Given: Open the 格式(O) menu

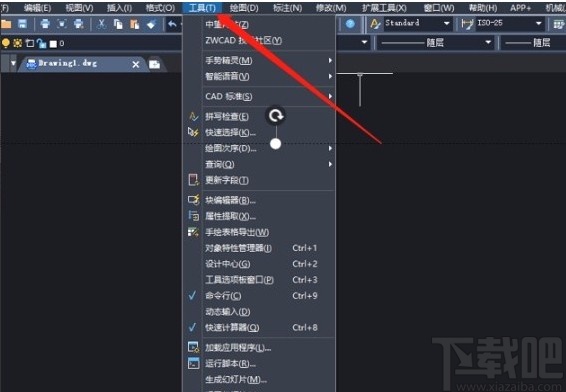Looking at the screenshot, I should coord(160,8).
